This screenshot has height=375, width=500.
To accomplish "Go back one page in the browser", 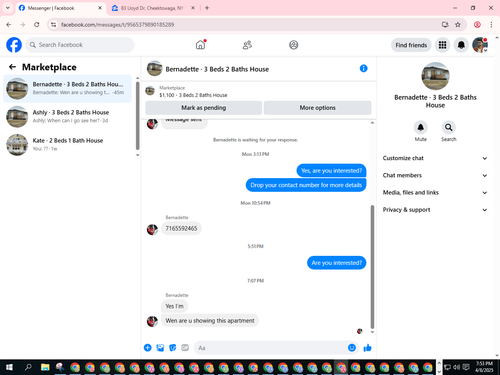I will coord(9,24).
